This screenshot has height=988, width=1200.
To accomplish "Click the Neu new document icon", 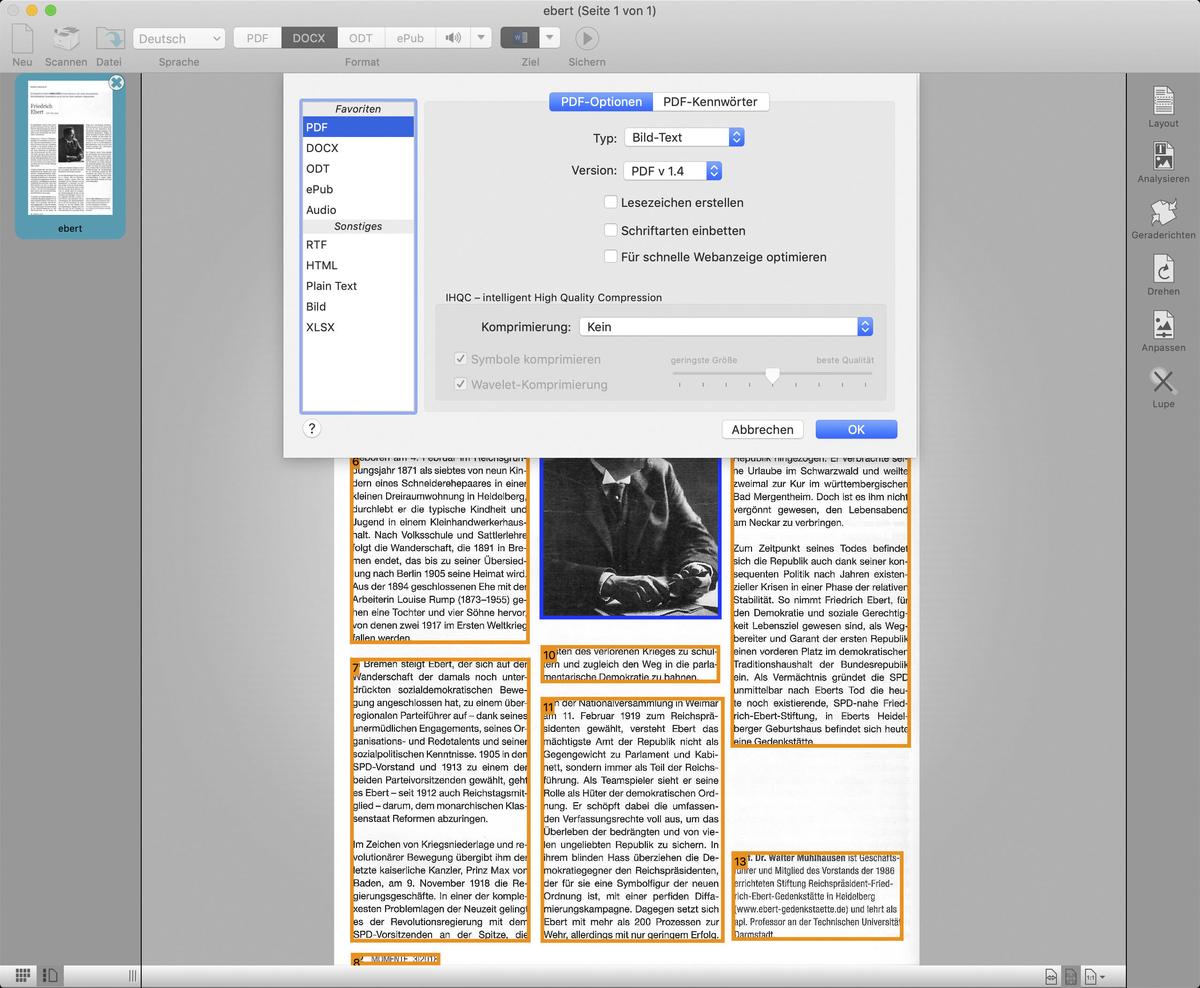I will pos(22,38).
